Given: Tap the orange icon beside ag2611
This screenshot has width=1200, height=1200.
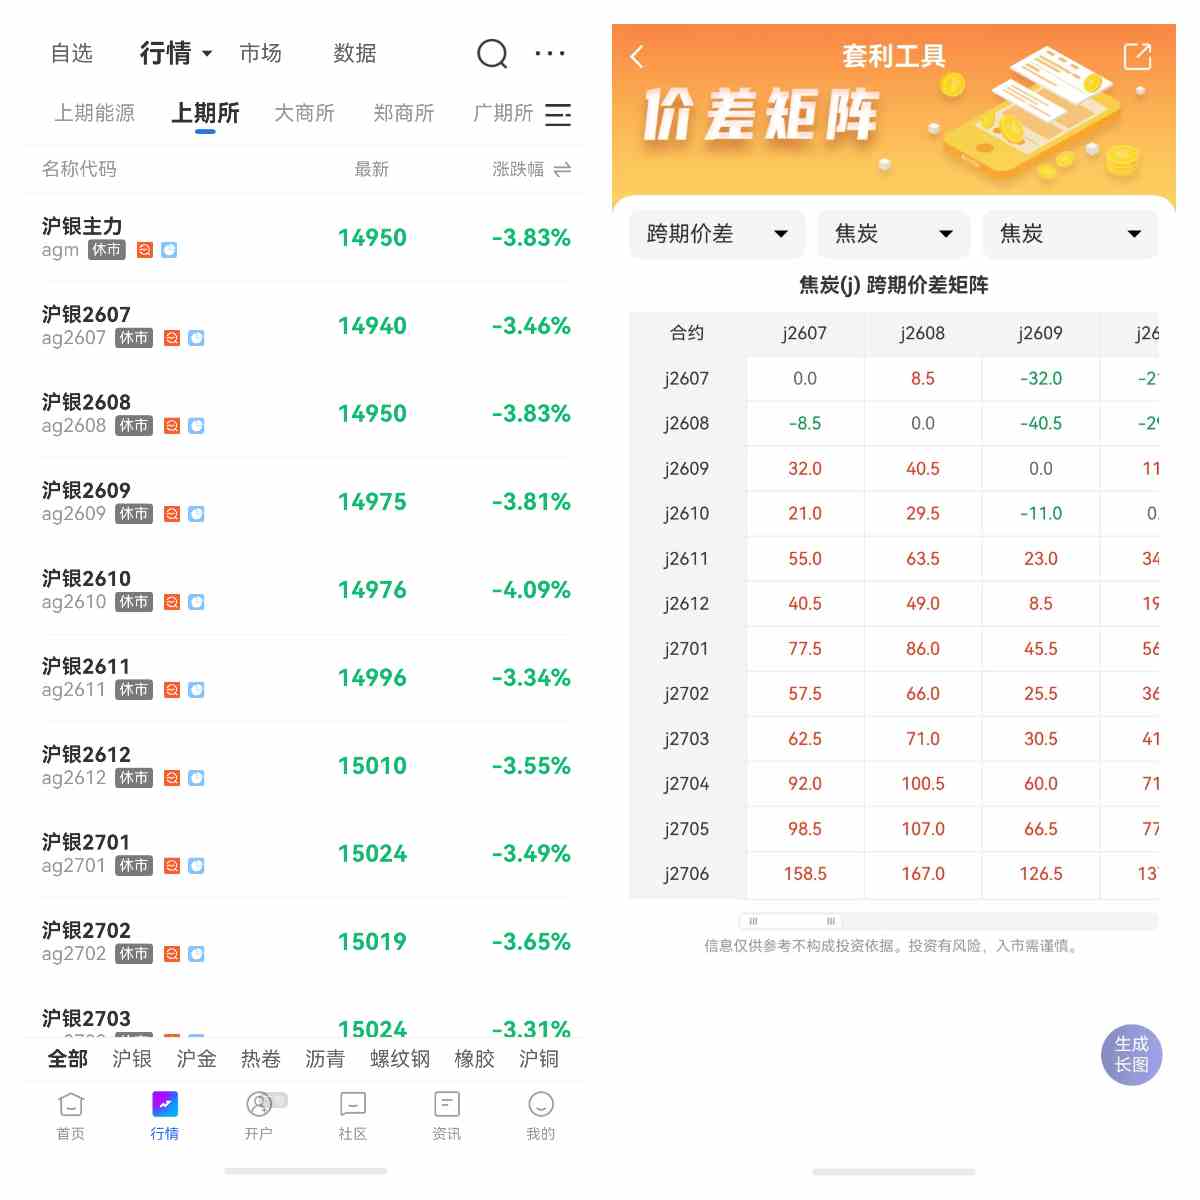Looking at the screenshot, I should (x=172, y=690).
